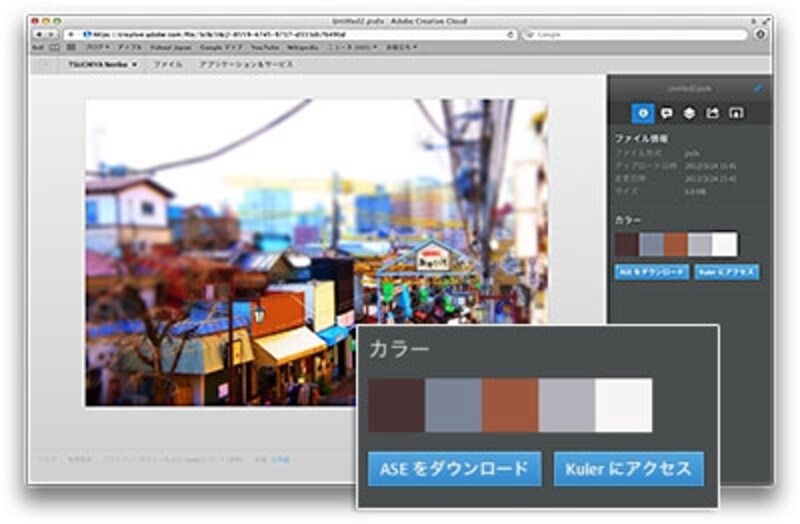The width and height of the screenshot is (800, 524).
Task: Expand the ニュース bookmarks folder dropdown
Action: click(x=352, y=47)
